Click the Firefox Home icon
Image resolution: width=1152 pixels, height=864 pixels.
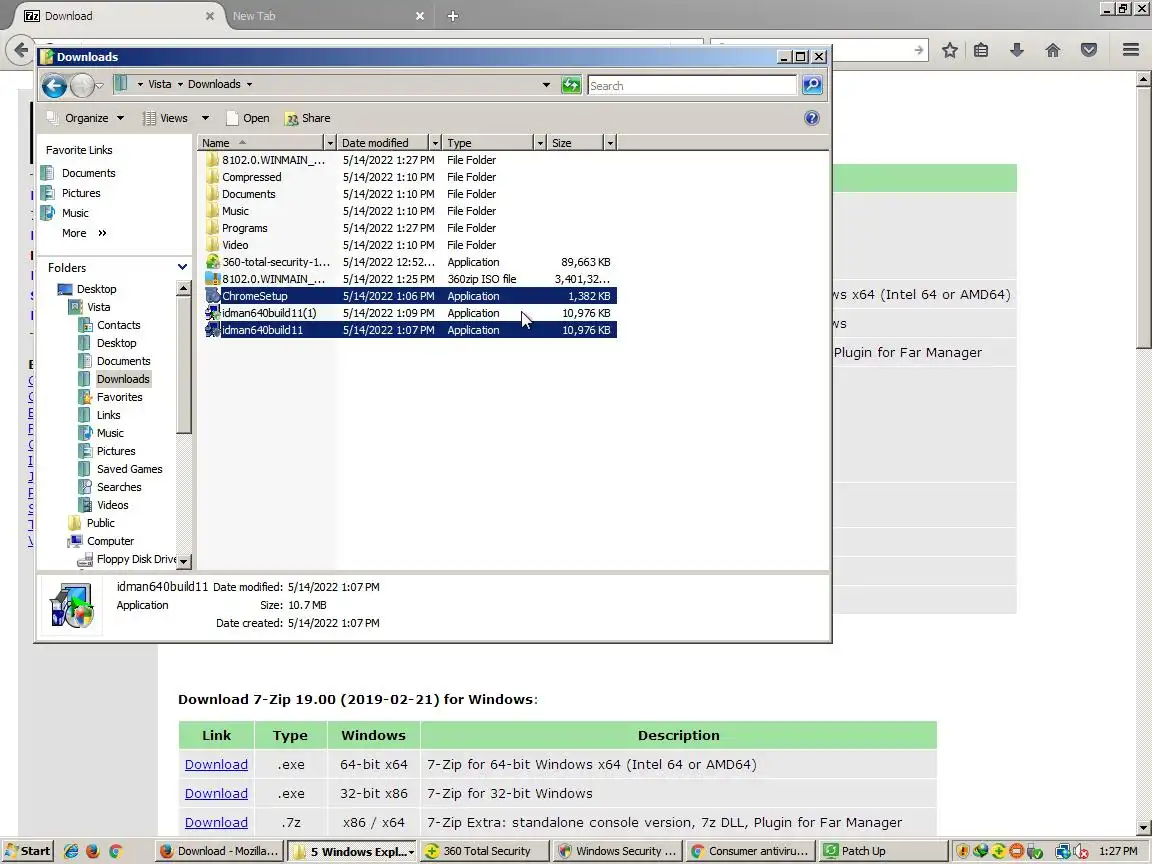[1053, 50]
